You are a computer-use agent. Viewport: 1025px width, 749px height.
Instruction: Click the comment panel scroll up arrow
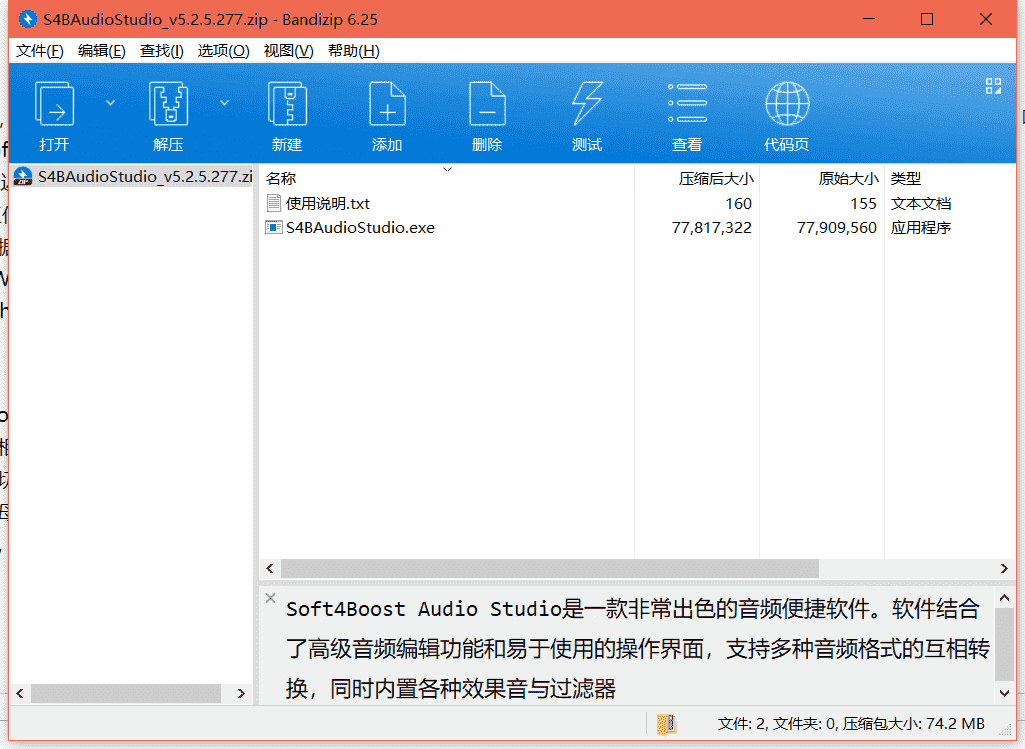(x=1004, y=598)
